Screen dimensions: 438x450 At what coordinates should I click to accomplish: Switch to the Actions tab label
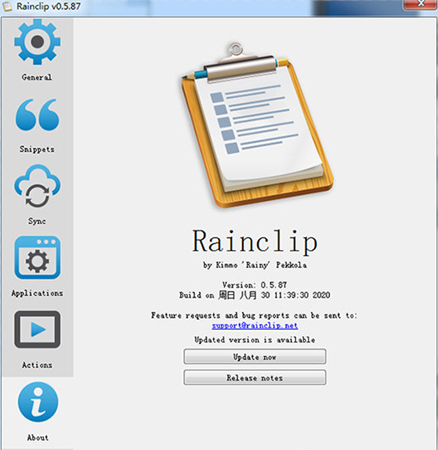[37, 365]
